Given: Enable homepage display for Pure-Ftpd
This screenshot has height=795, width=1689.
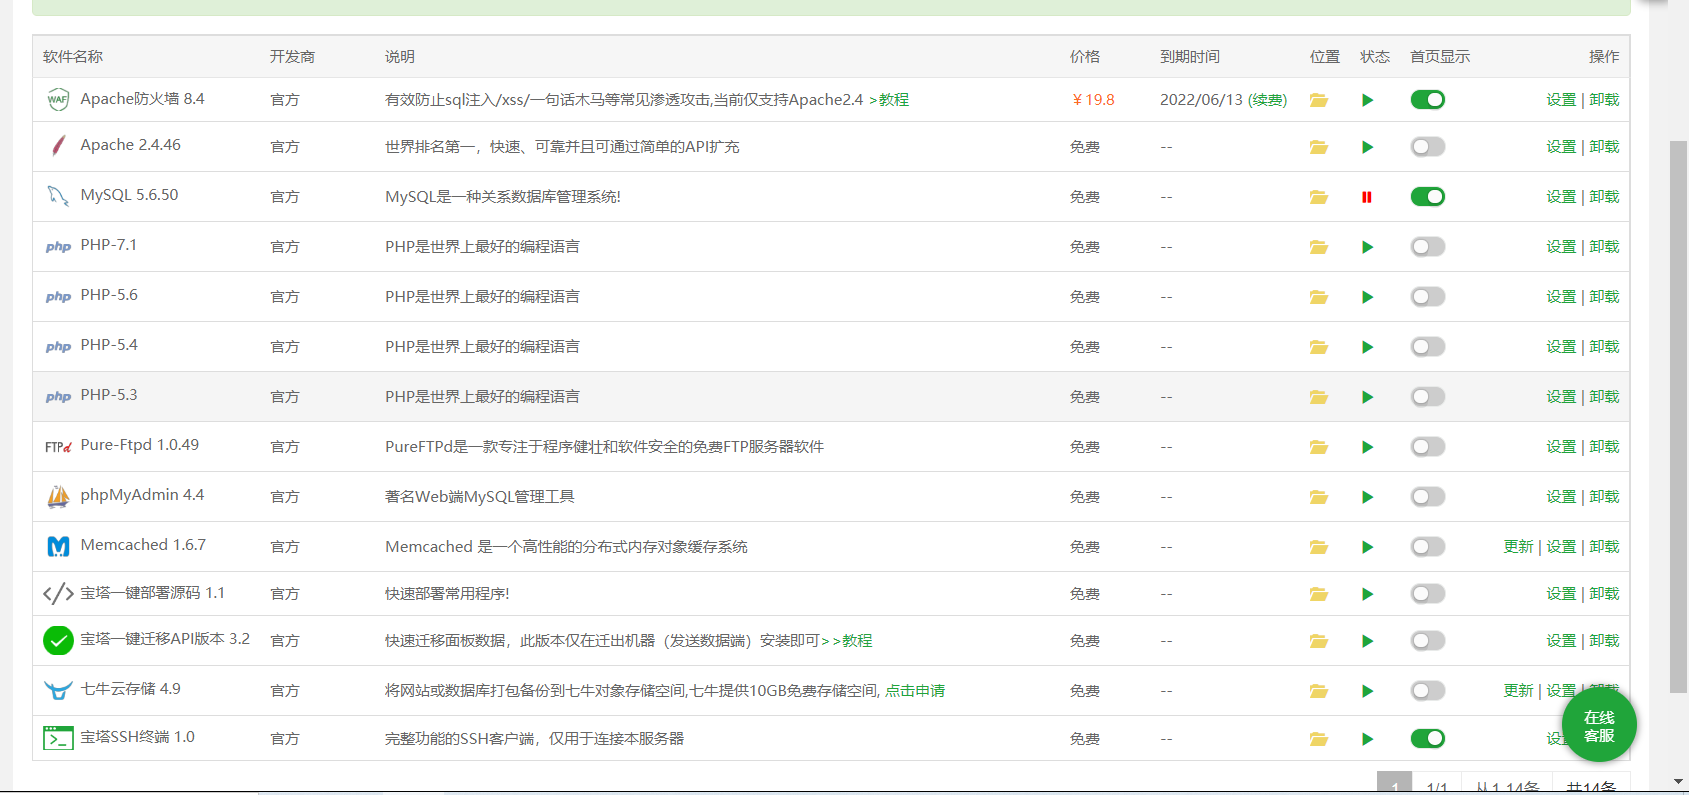Looking at the screenshot, I should click(1427, 447).
